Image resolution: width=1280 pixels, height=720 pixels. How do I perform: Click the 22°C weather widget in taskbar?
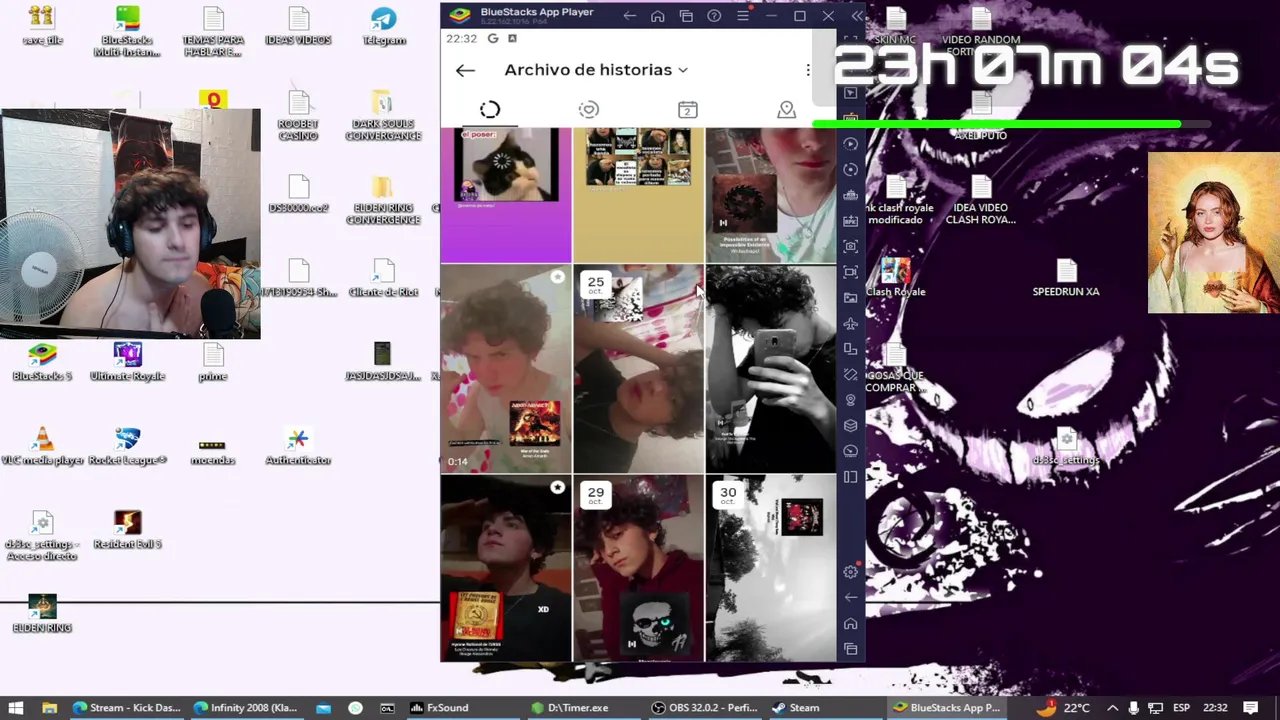click(x=1064, y=708)
